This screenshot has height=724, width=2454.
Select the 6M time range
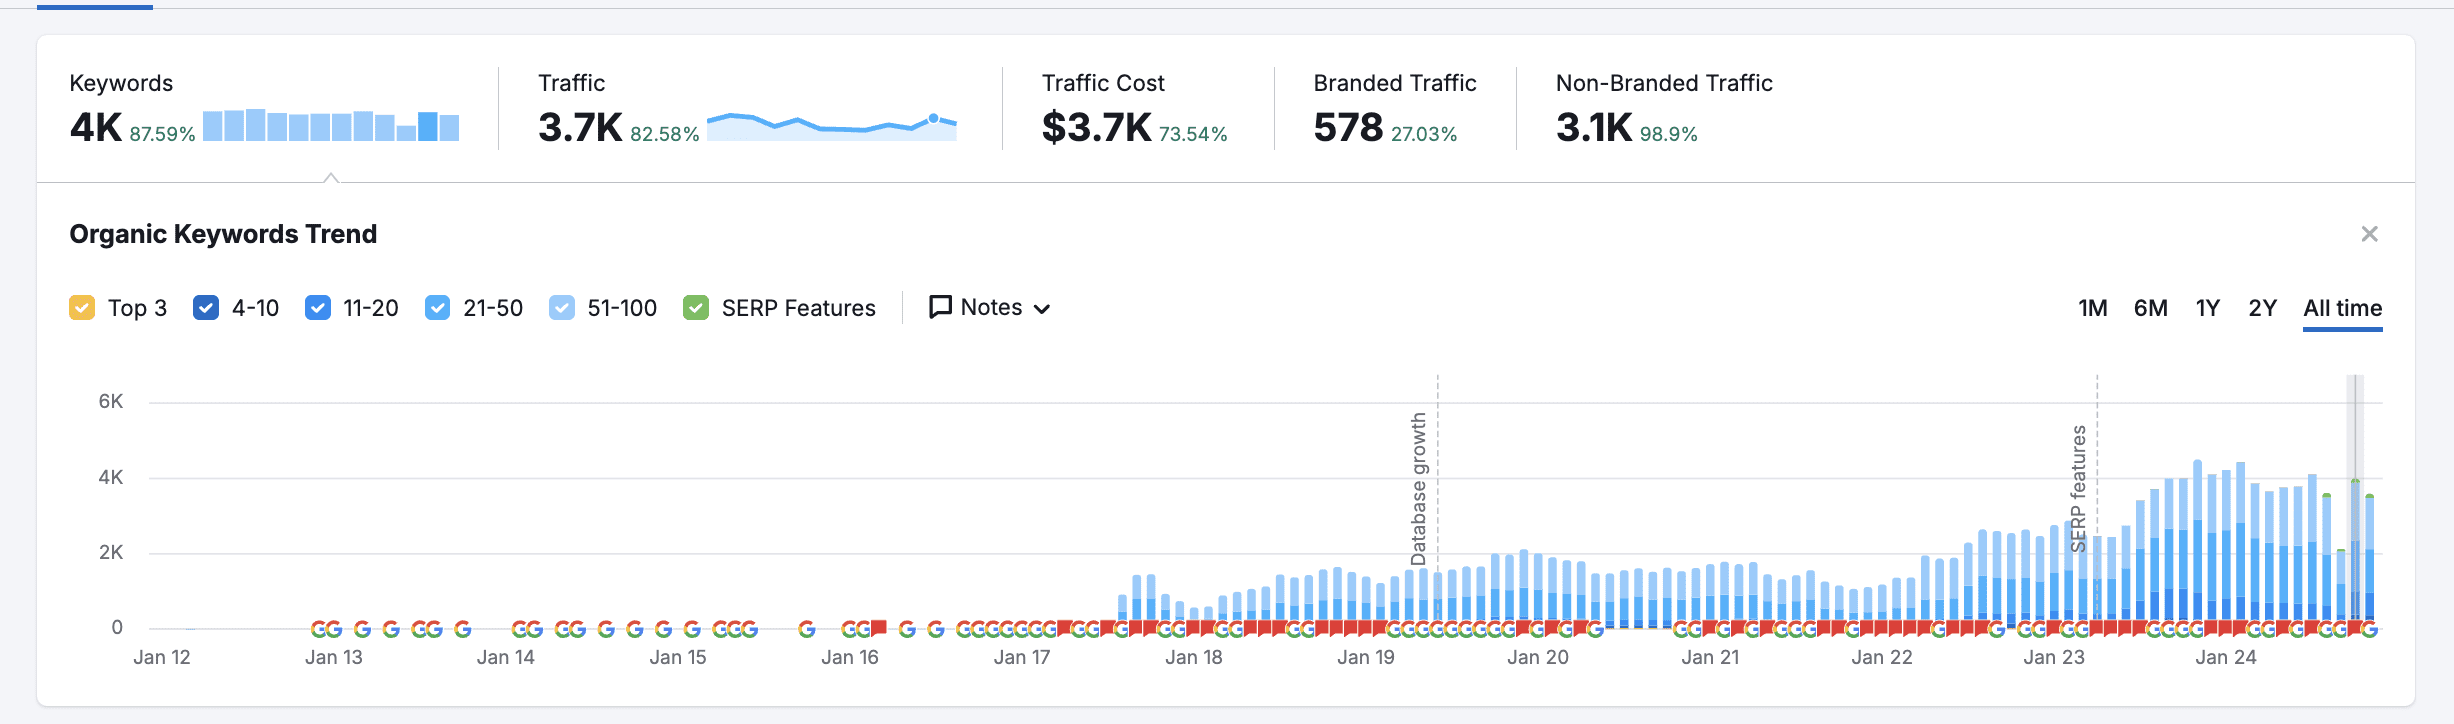click(2150, 308)
